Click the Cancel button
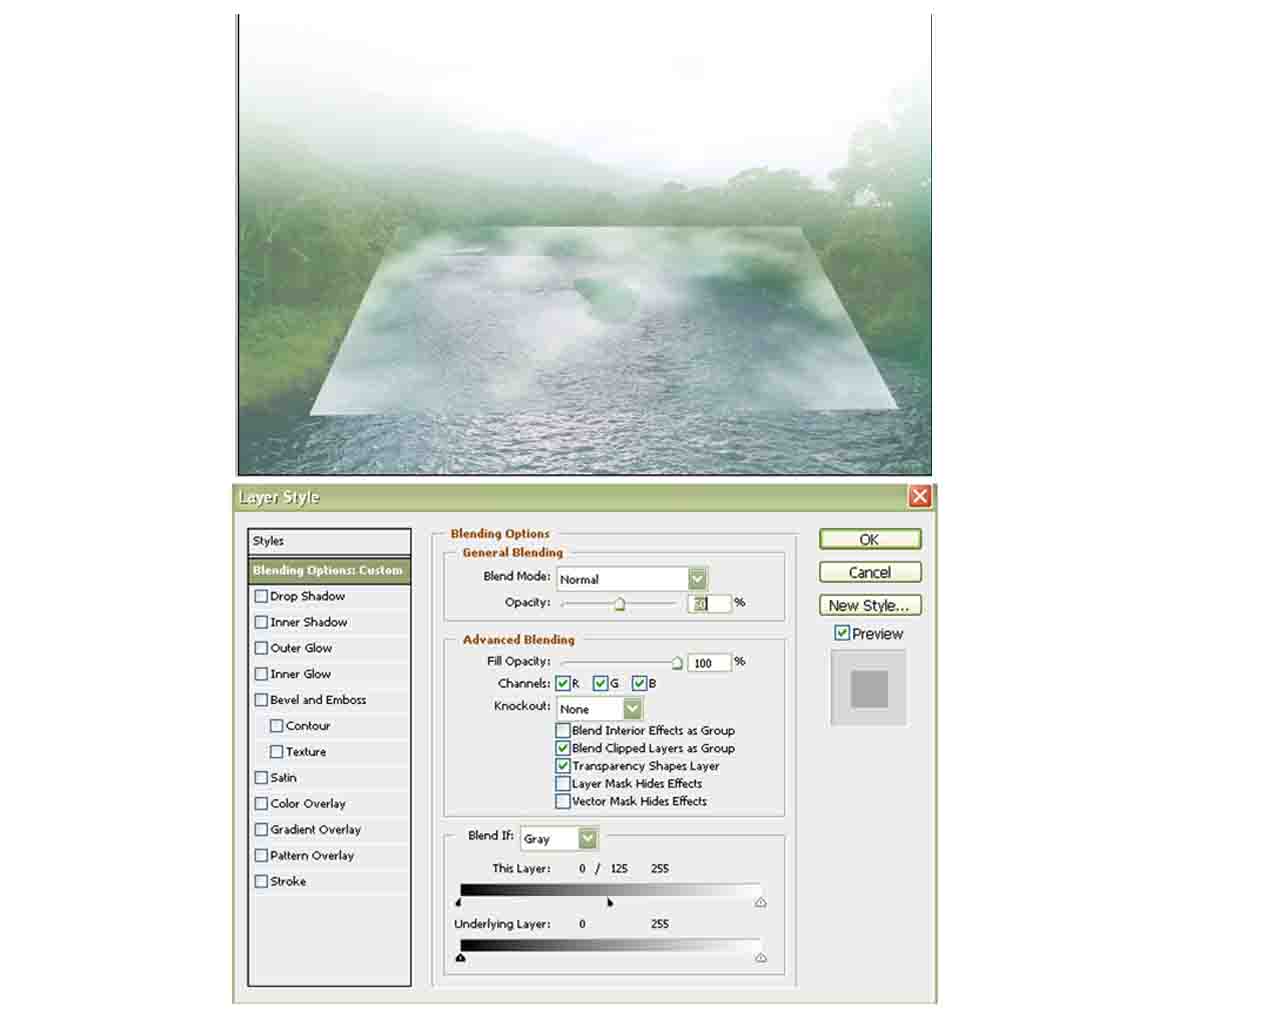The width and height of the screenshot is (1280, 1024). [x=869, y=572]
